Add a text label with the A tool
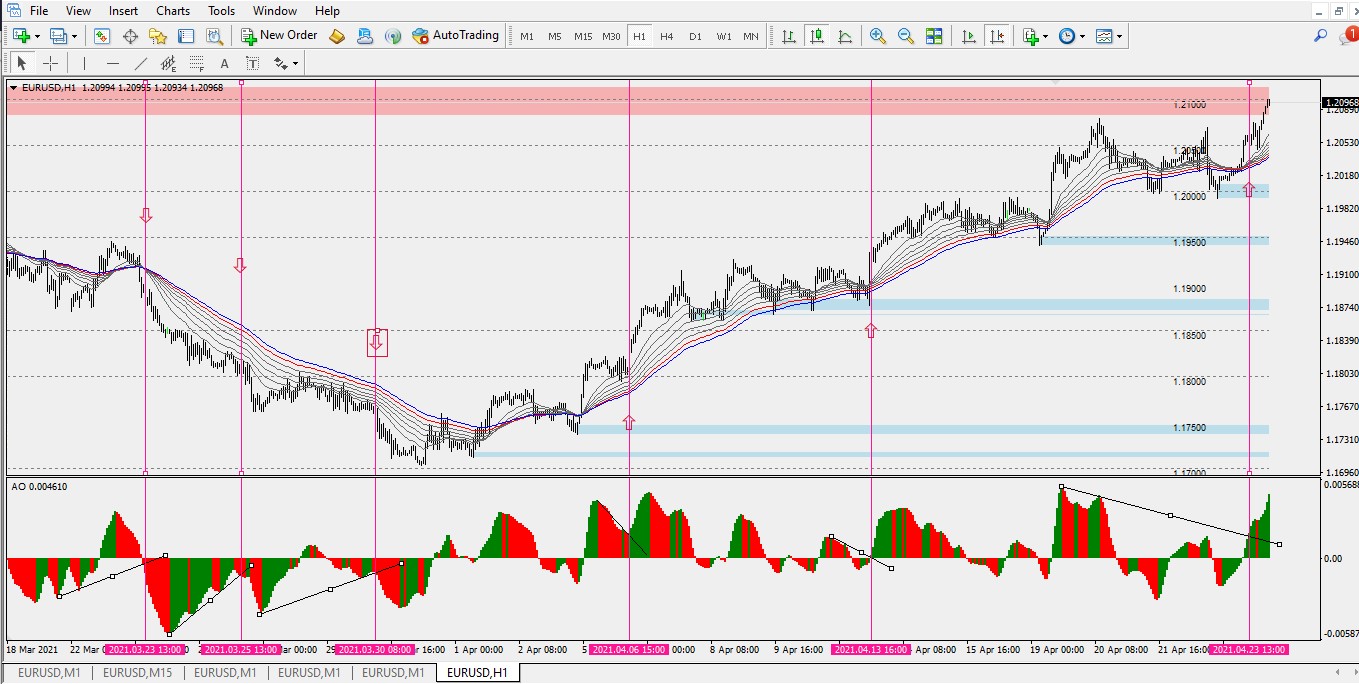 click(224, 63)
